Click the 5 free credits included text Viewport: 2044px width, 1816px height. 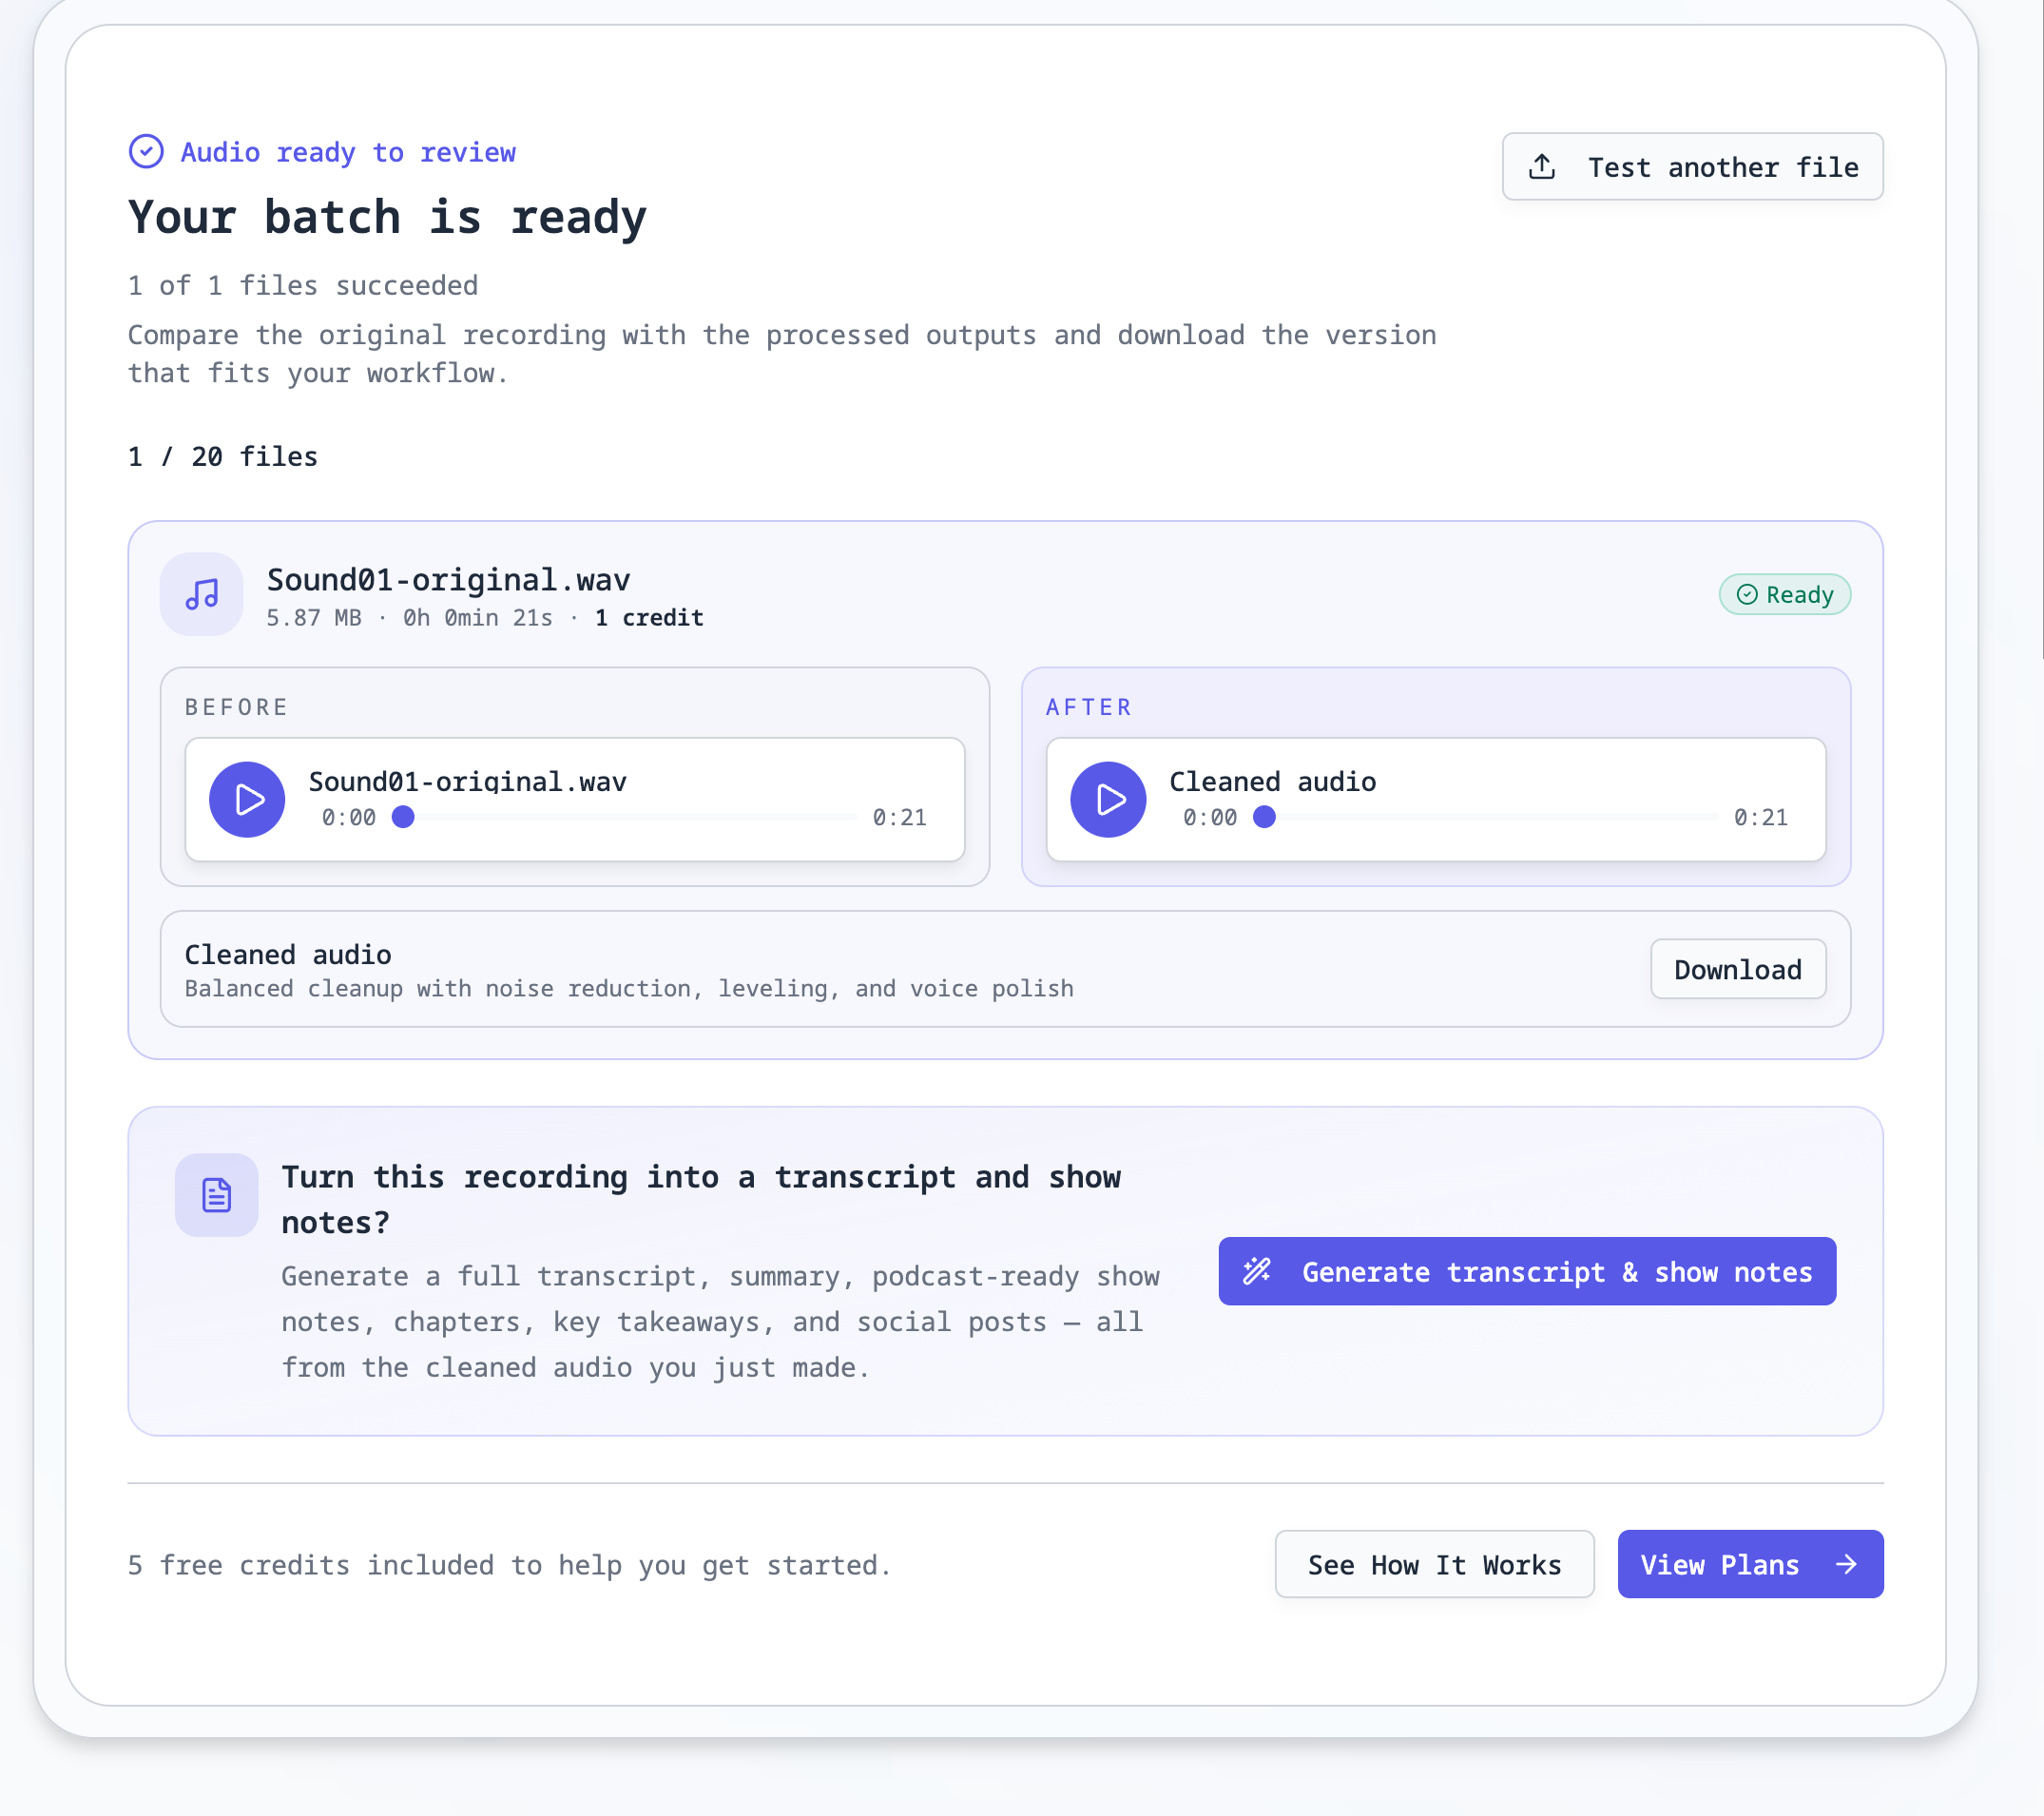(509, 1564)
